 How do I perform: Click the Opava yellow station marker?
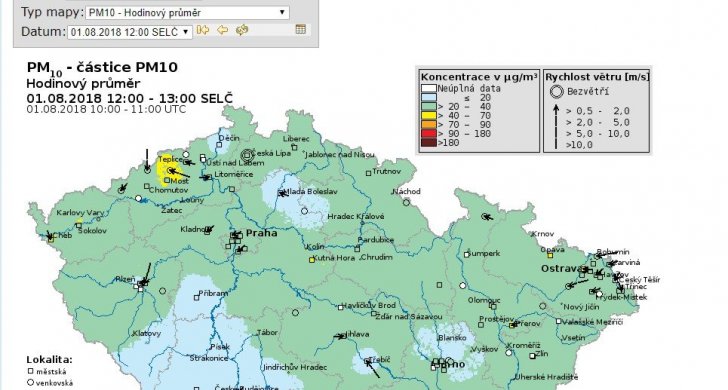[550, 255]
